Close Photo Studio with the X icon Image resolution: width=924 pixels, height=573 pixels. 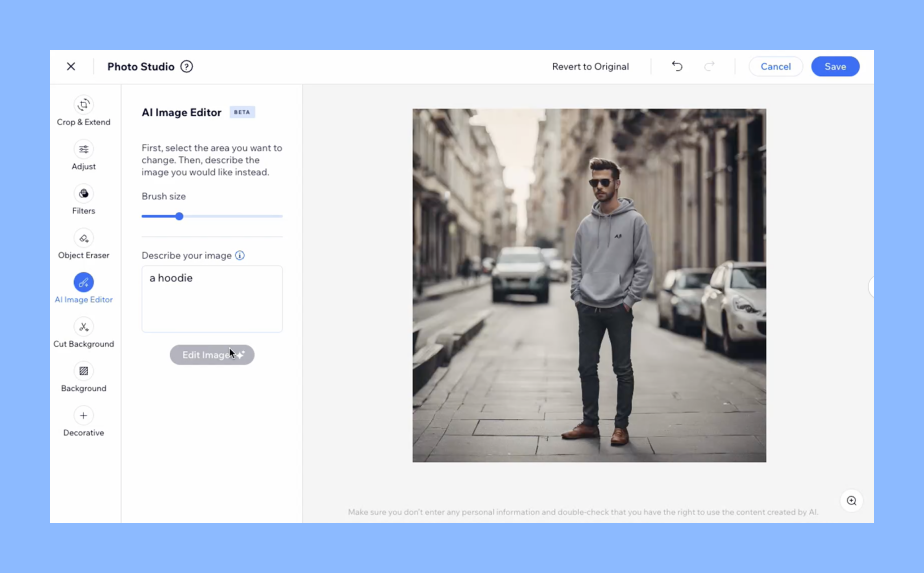tap(71, 67)
